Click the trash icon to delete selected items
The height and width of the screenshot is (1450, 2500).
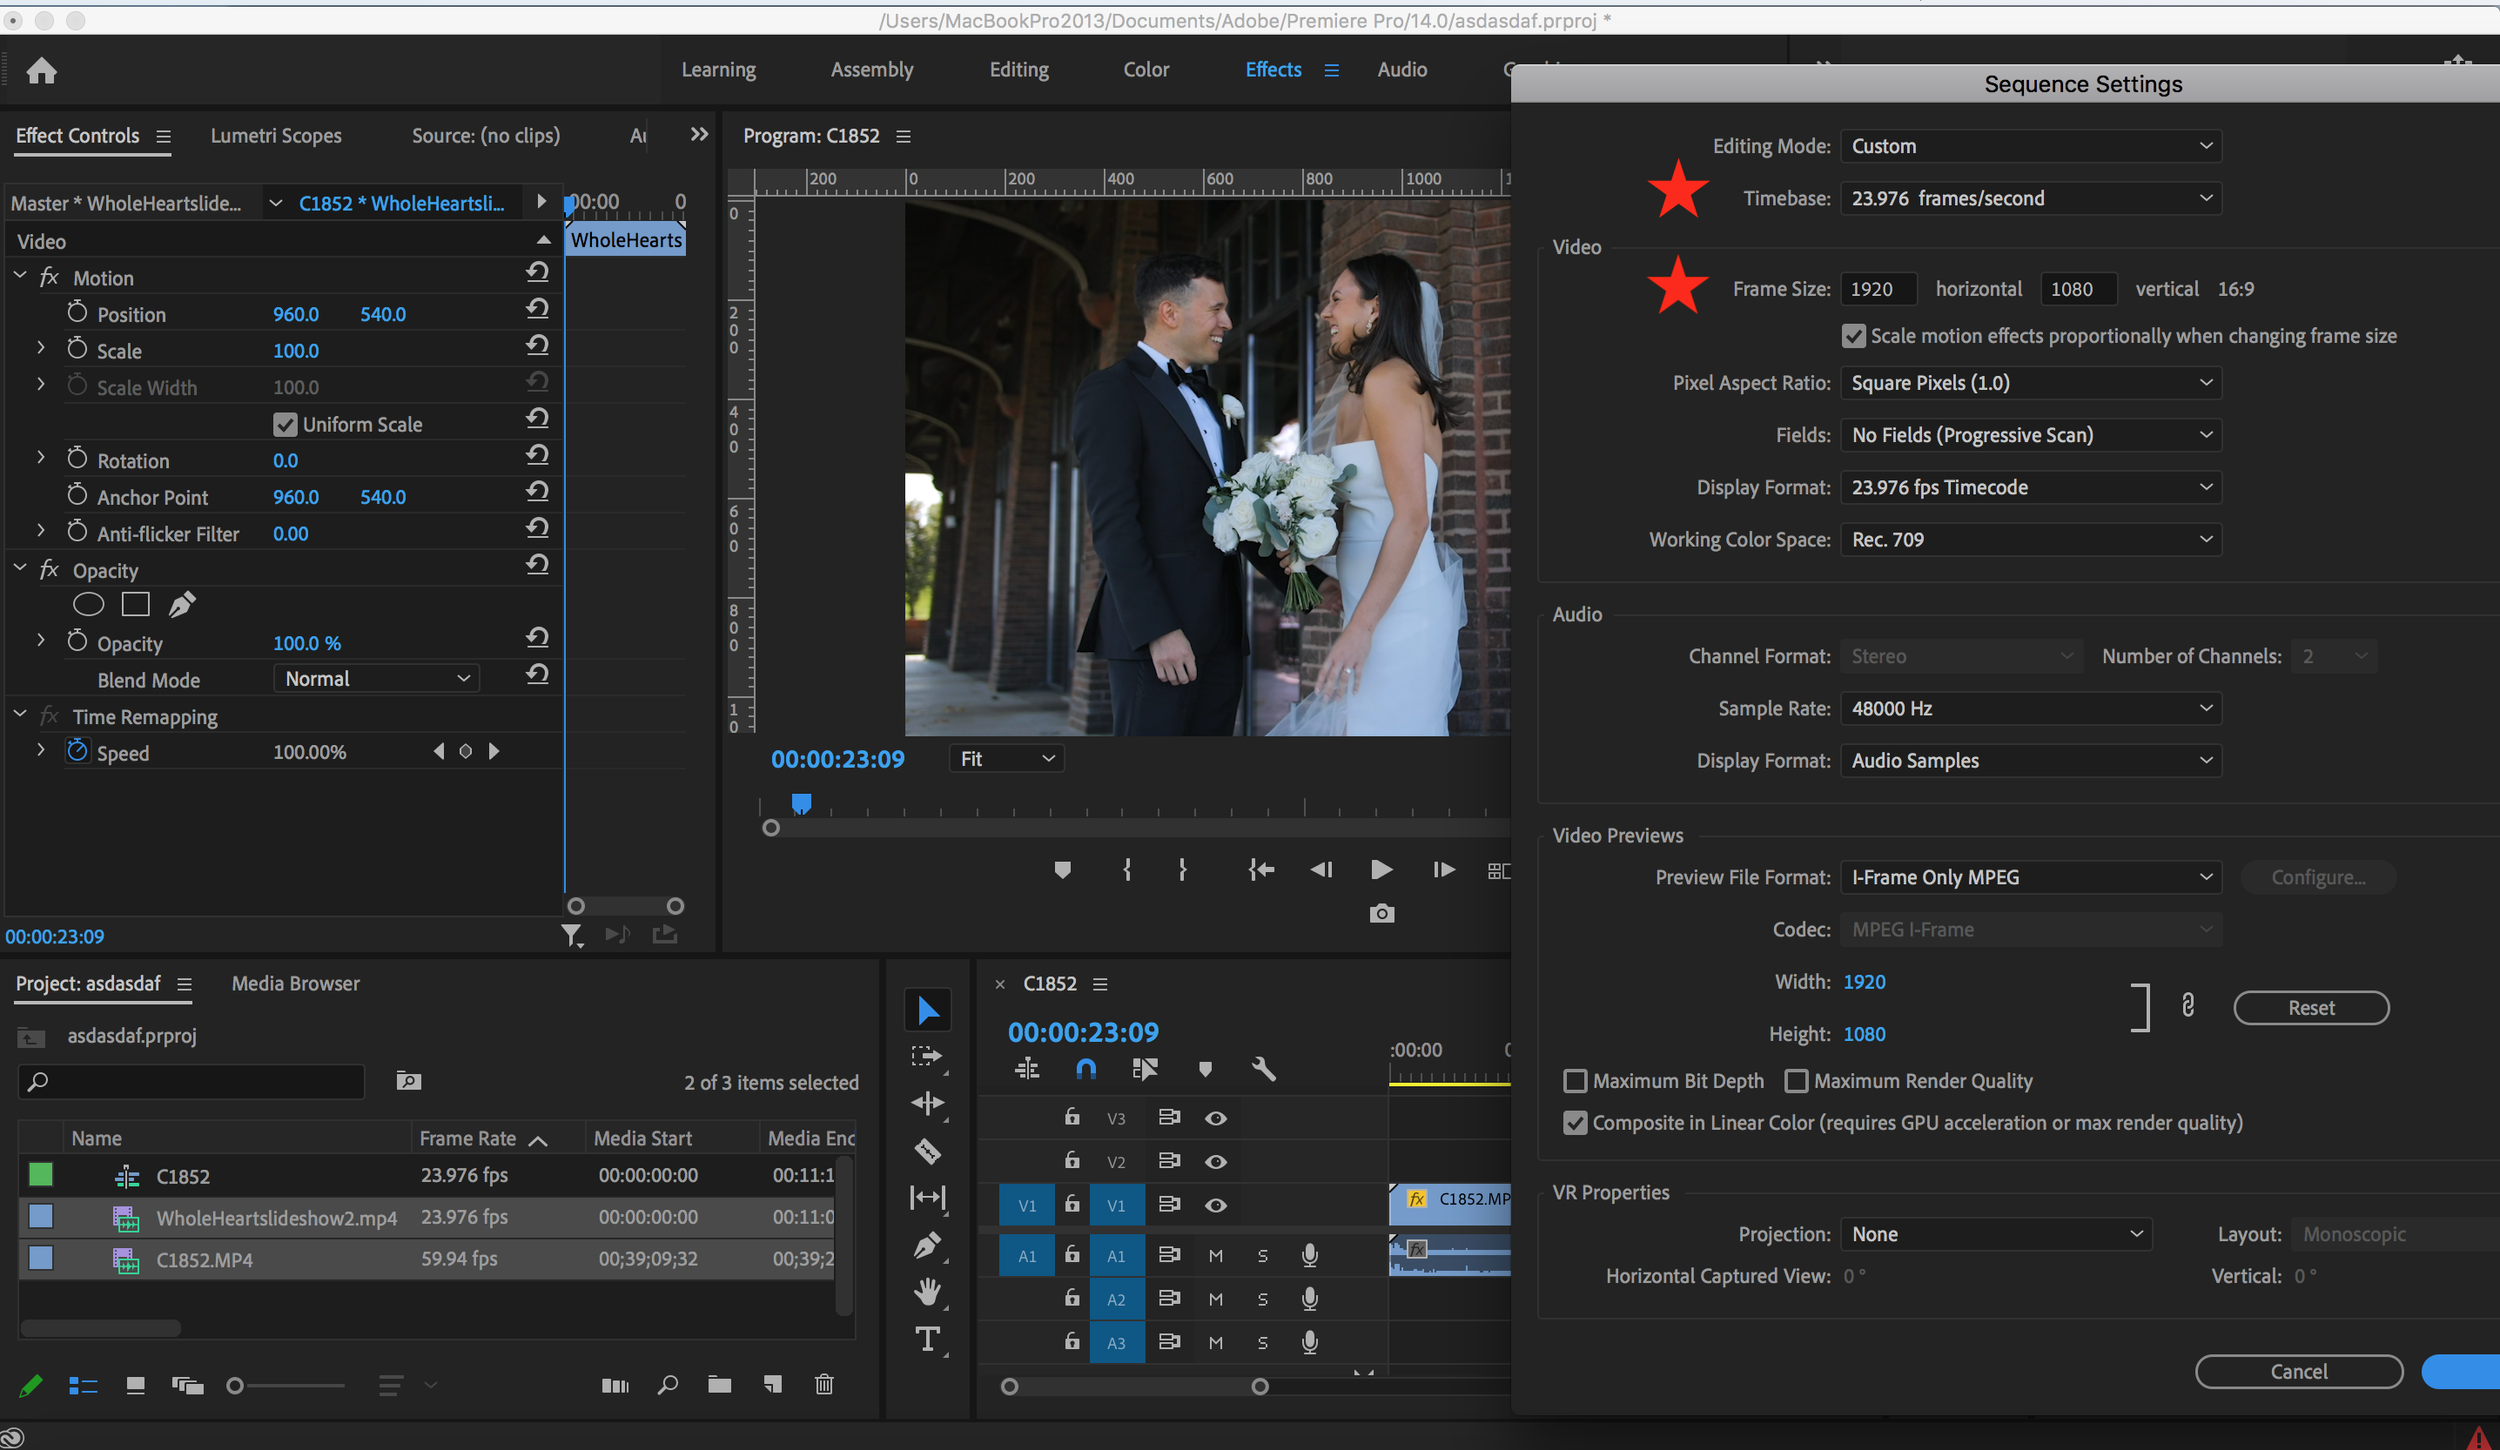coord(823,1385)
